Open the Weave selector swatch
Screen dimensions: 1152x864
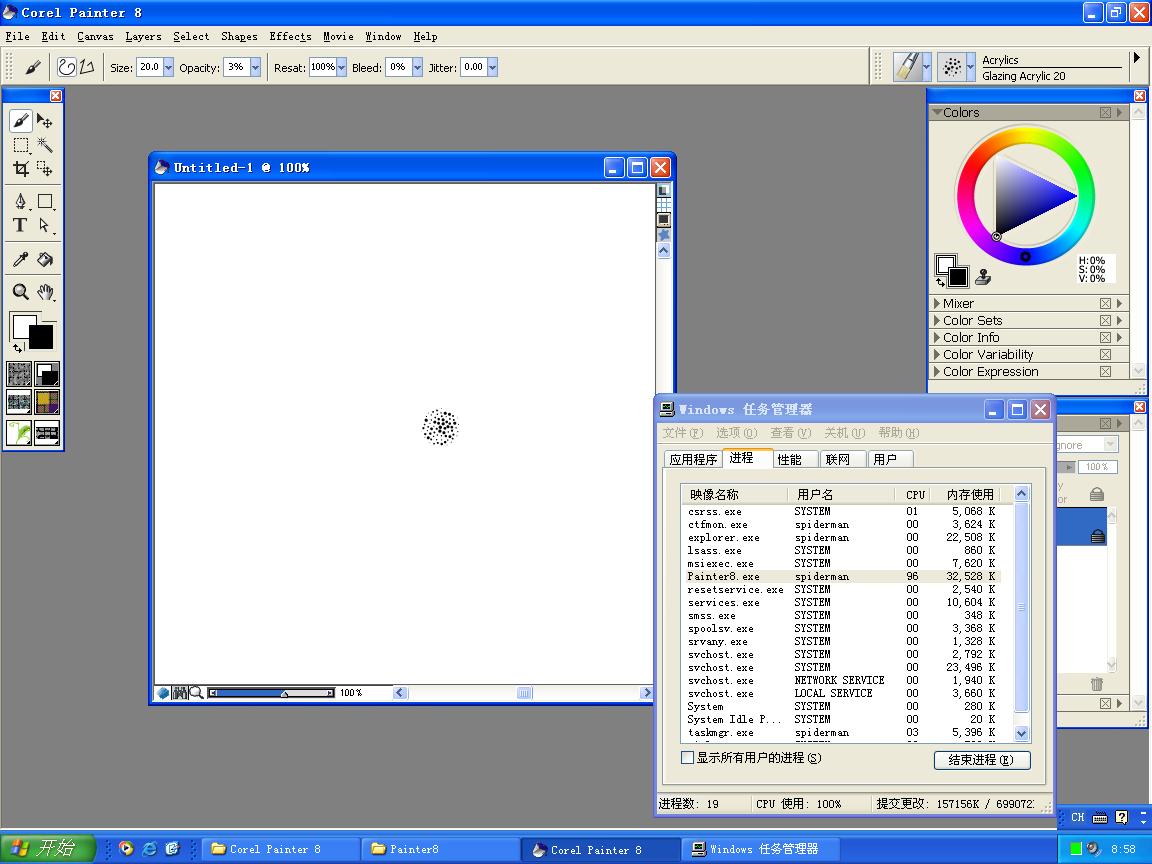47,403
